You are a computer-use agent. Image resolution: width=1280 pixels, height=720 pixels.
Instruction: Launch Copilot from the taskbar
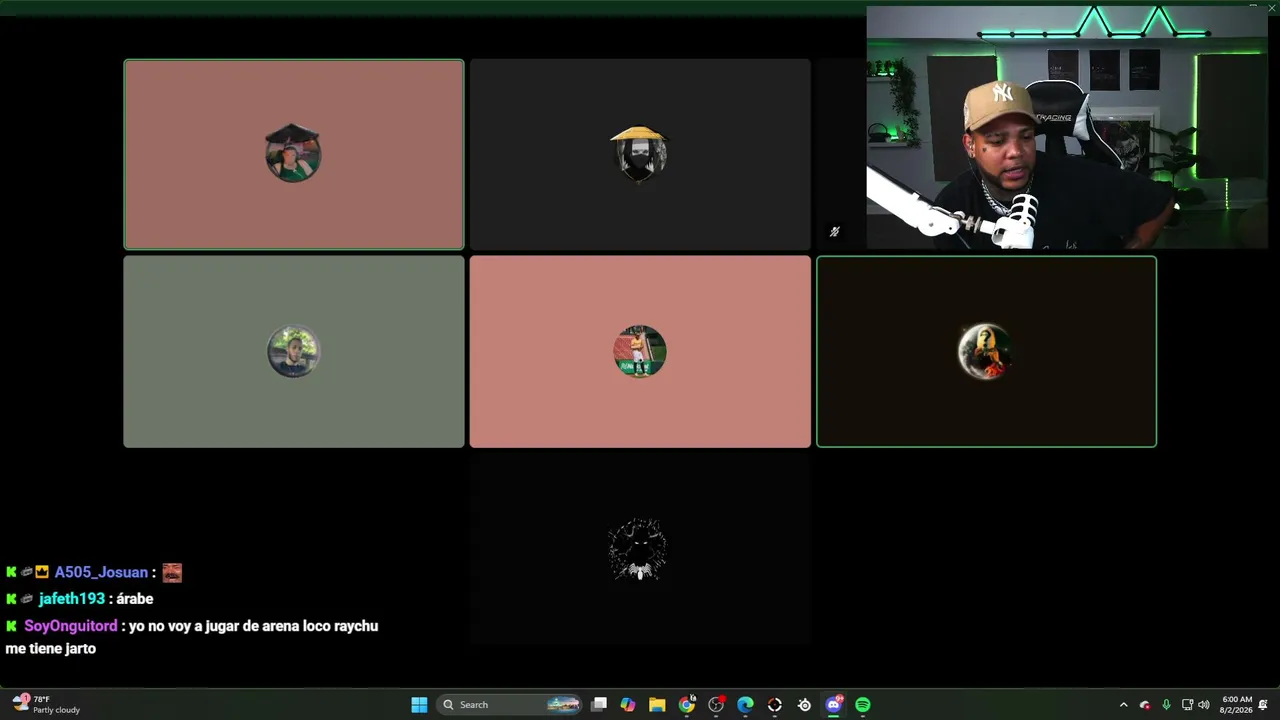pos(628,705)
